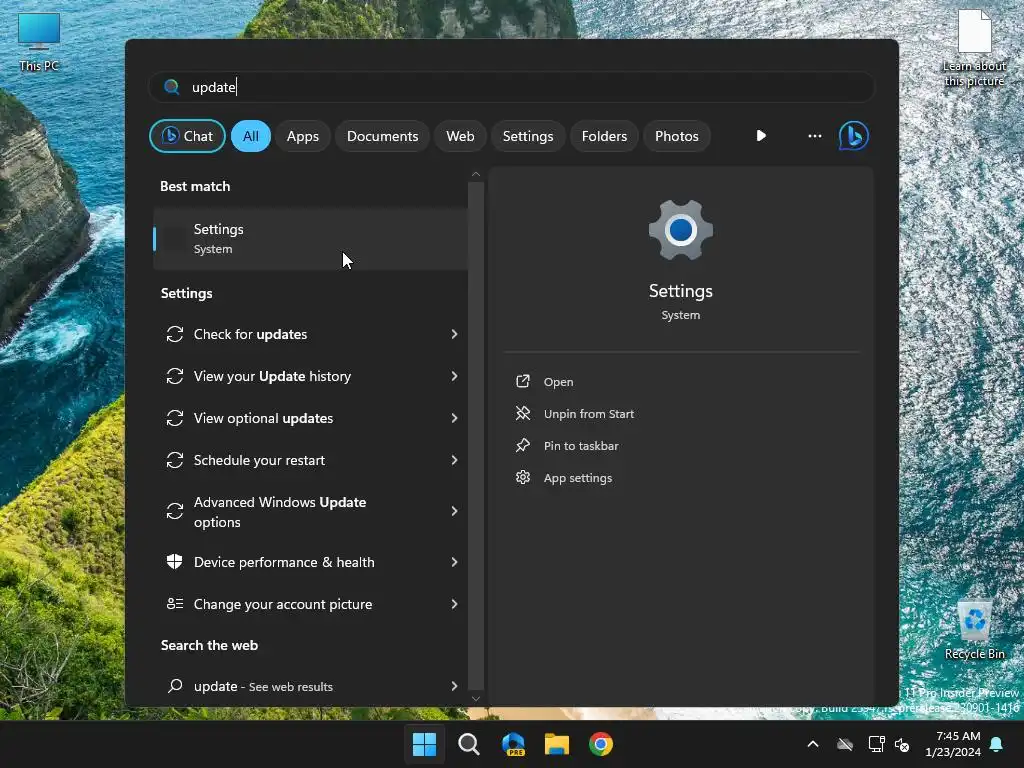Open the clock showing 7:45 AM 1/23/2024
The height and width of the screenshot is (768, 1024).
[x=953, y=744]
